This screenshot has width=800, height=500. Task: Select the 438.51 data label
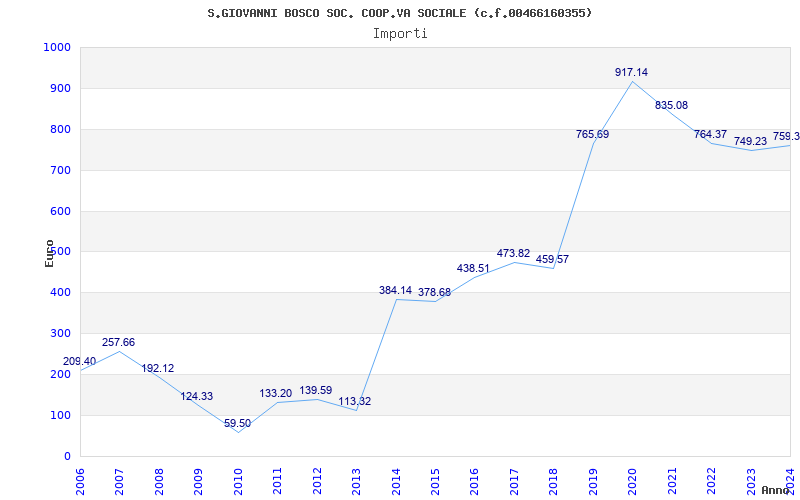473,268
